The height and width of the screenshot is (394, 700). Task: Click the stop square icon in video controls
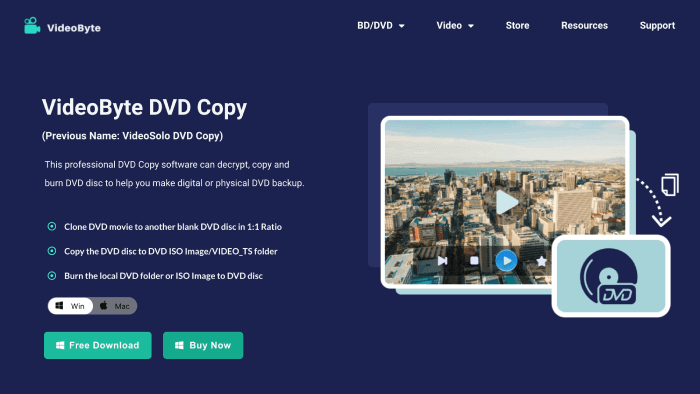[474, 261]
